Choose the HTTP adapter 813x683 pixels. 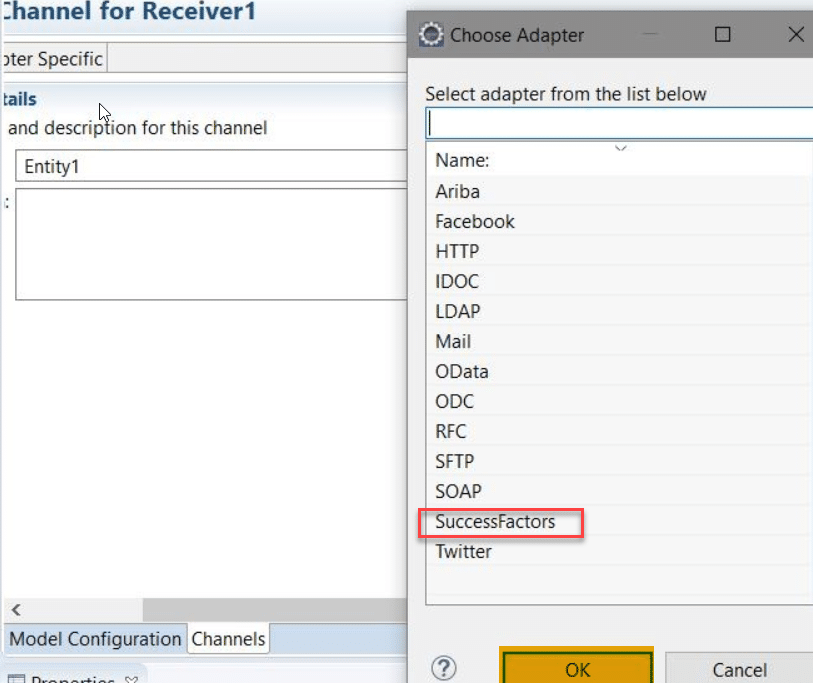point(457,251)
